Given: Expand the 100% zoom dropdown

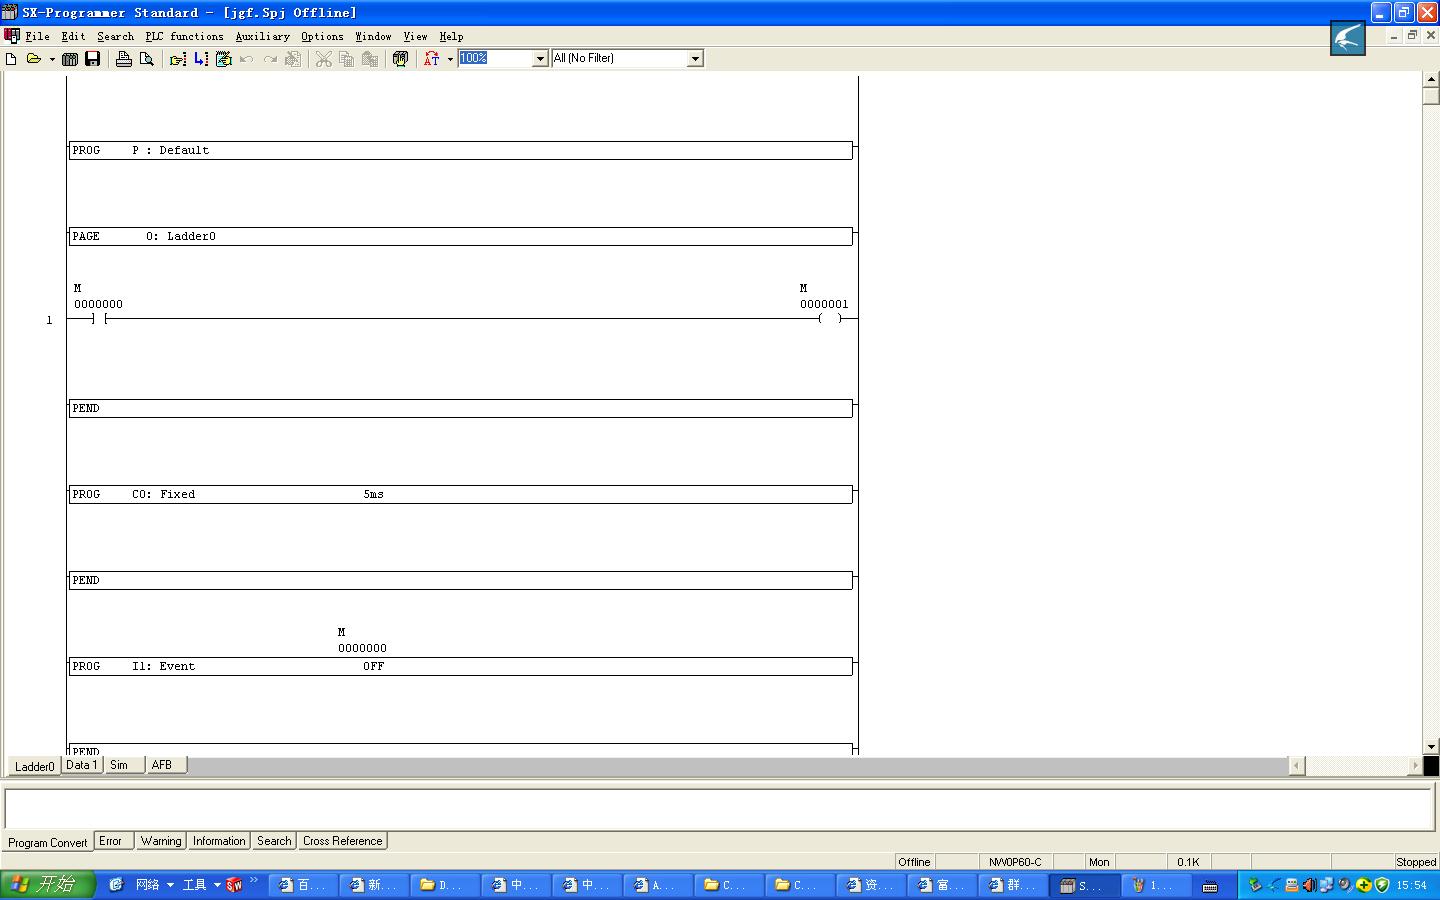Looking at the screenshot, I should (x=540, y=59).
